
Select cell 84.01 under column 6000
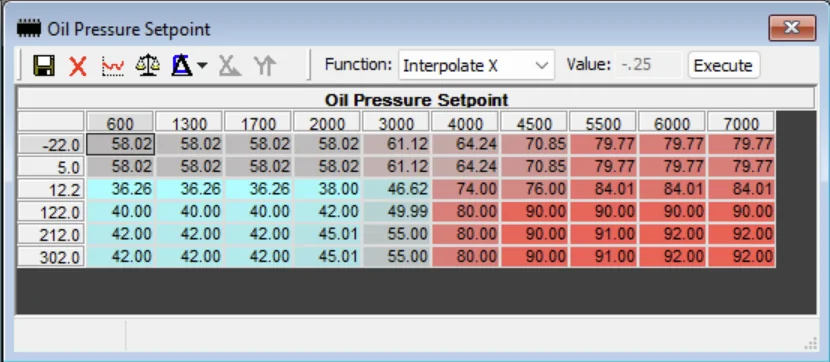[672, 189]
